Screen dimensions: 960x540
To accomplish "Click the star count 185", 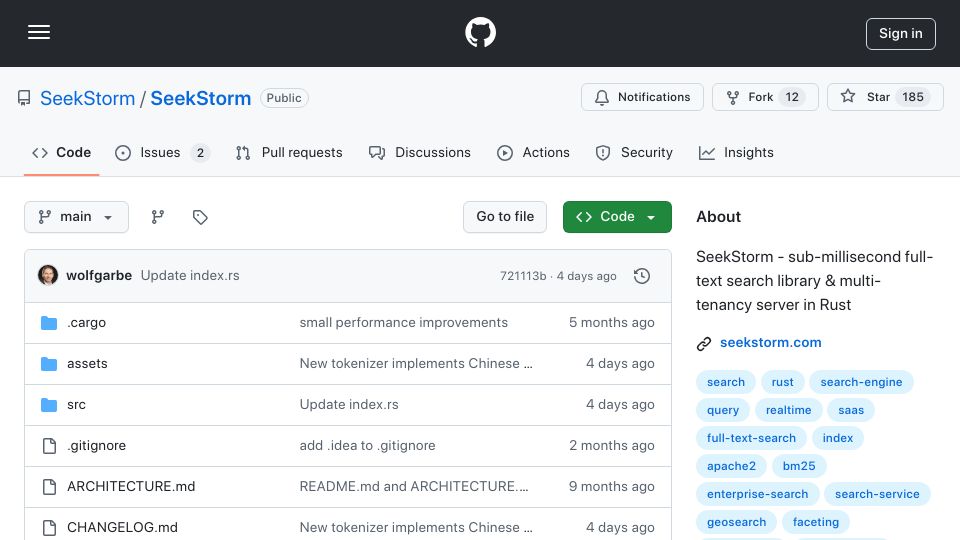I will [912, 97].
